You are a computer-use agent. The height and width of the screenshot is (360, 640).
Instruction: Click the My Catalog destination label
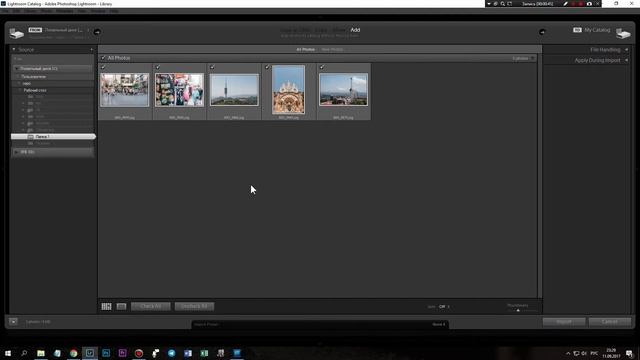point(597,30)
